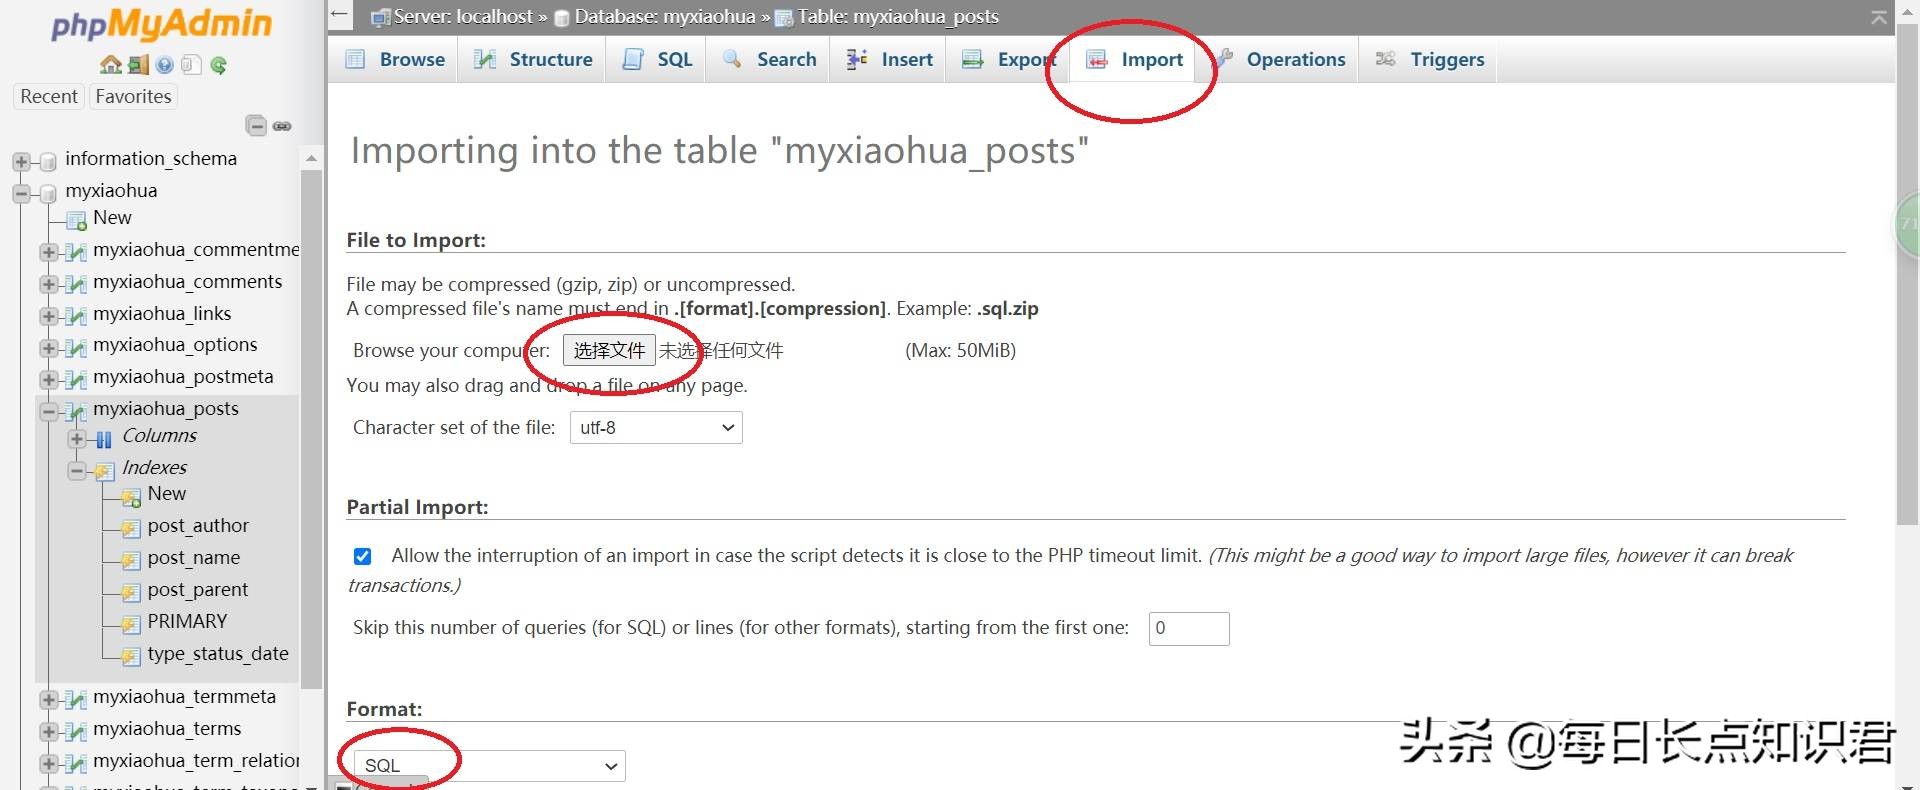Viewport: 1920px width, 790px height.
Task: Expand the myxiaohua_commentmeta table node
Action: click(x=49, y=252)
